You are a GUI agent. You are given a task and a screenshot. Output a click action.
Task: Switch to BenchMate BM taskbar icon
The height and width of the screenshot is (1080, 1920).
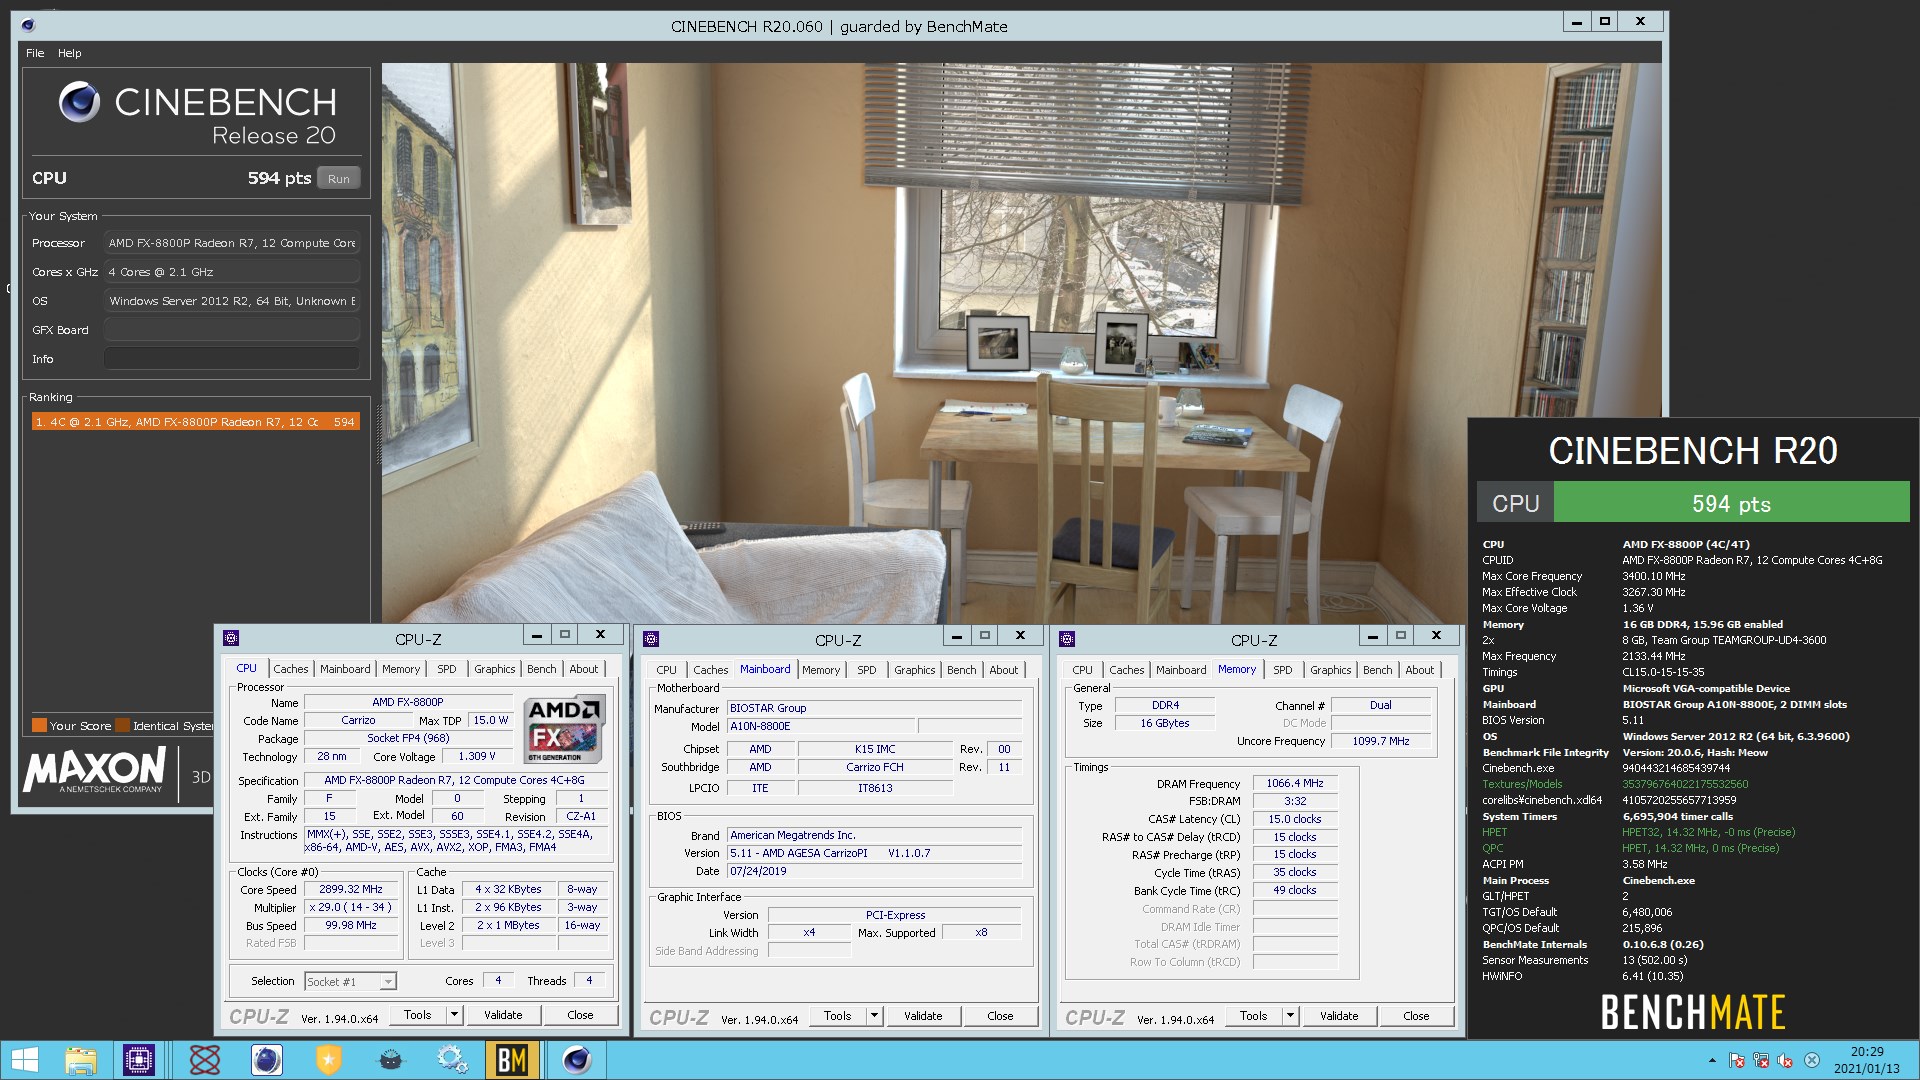(512, 1060)
